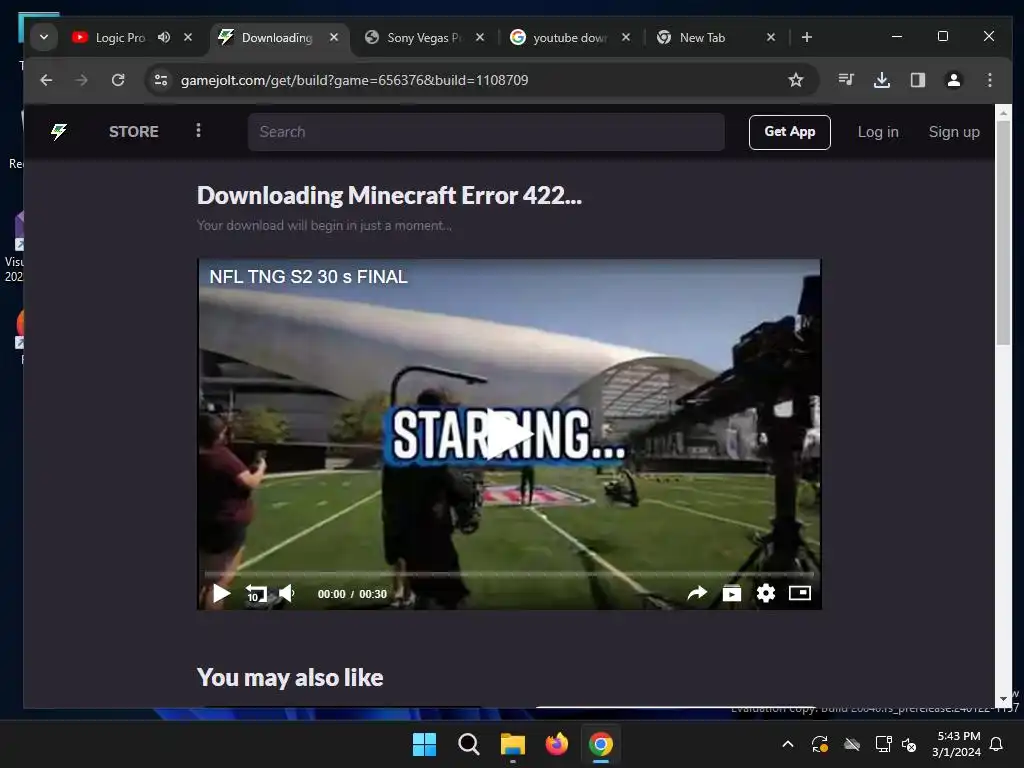This screenshot has width=1024, height=768.
Task: Click the Get App button
Action: point(790,132)
